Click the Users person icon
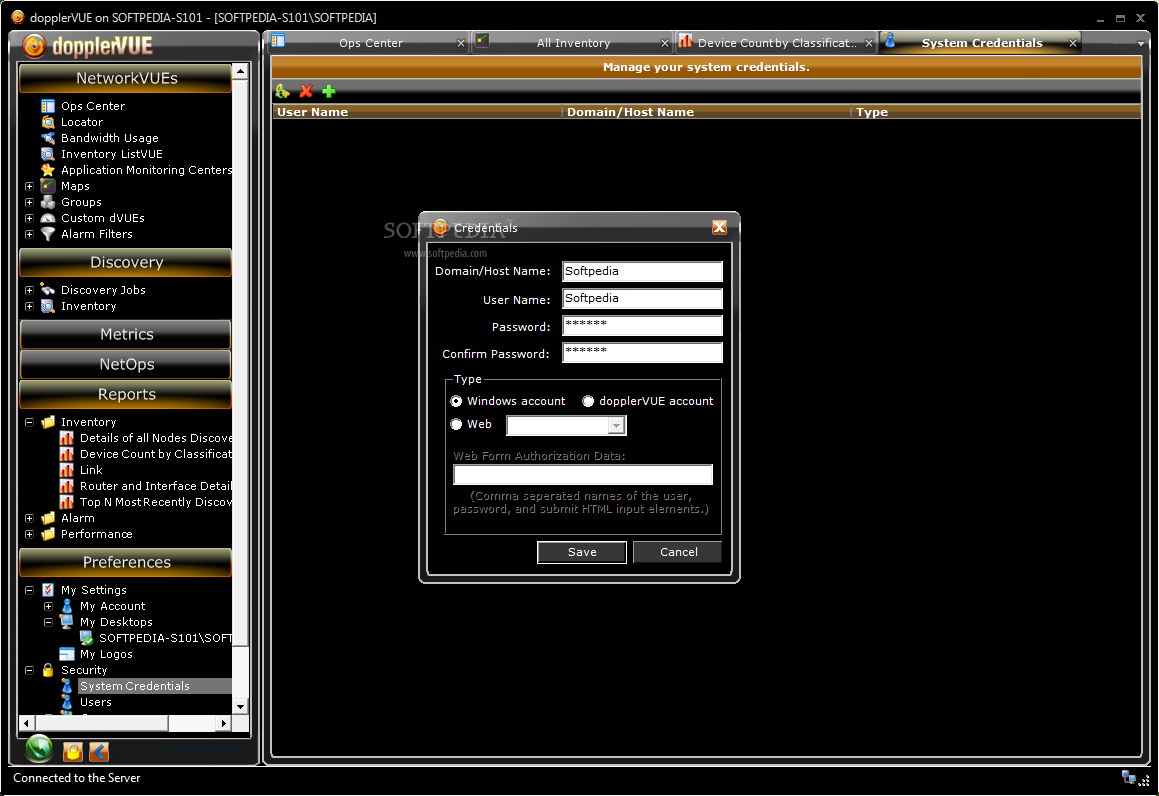1159x796 pixels. tap(67, 702)
